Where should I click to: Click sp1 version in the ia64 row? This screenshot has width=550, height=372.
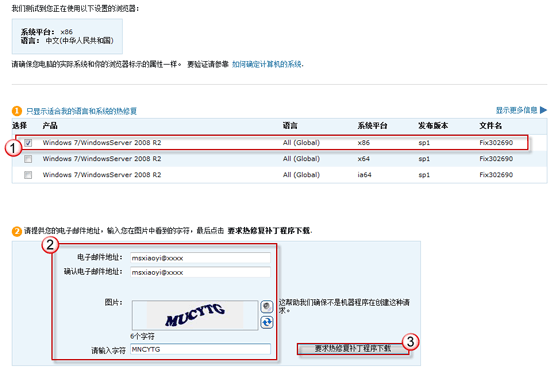[424, 175]
